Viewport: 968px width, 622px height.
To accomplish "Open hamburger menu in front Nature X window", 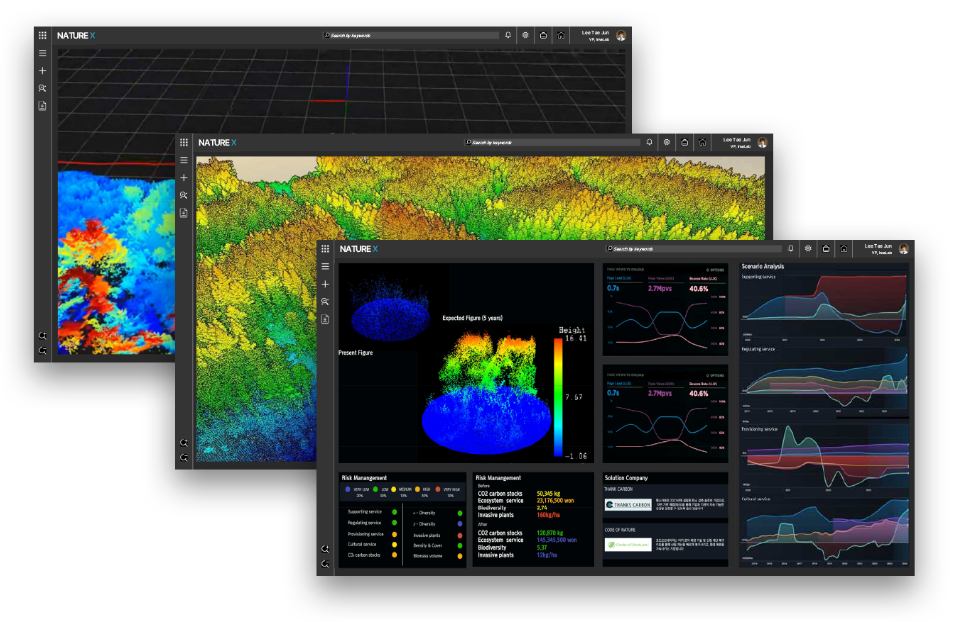I will click(x=325, y=267).
